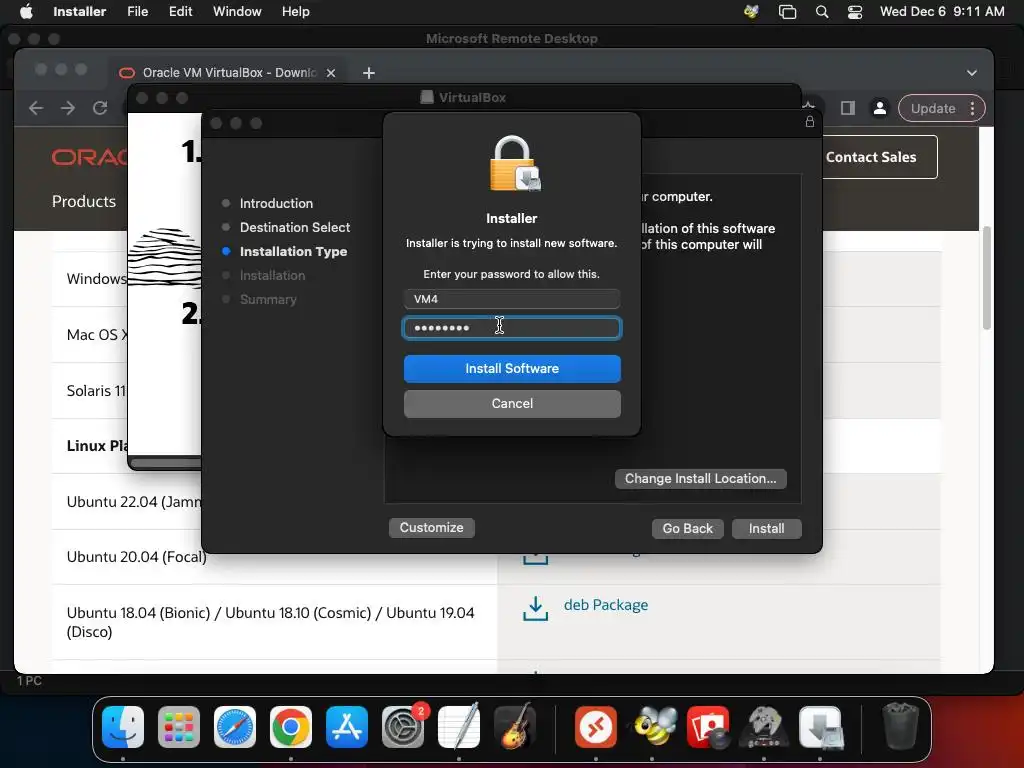The height and width of the screenshot is (768, 1024).
Task: Click the Installer icon in the Dock
Action: point(820,726)
